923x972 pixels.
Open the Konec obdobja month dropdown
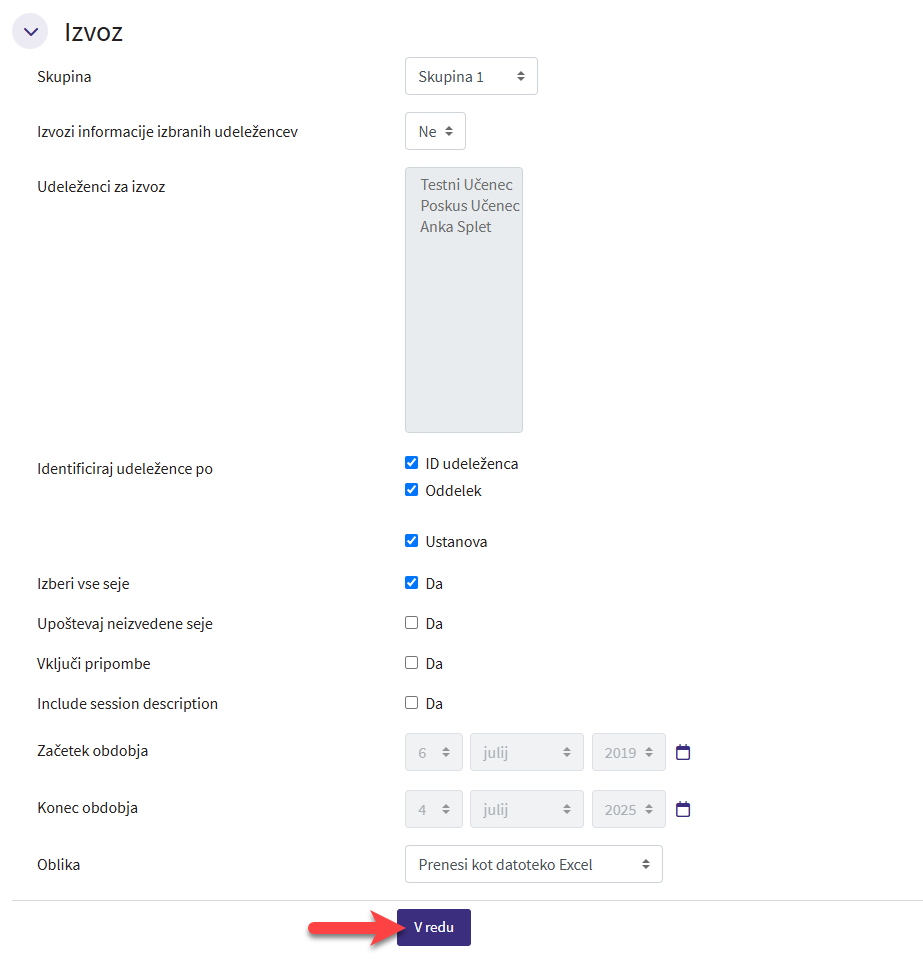tap(526, 810)
